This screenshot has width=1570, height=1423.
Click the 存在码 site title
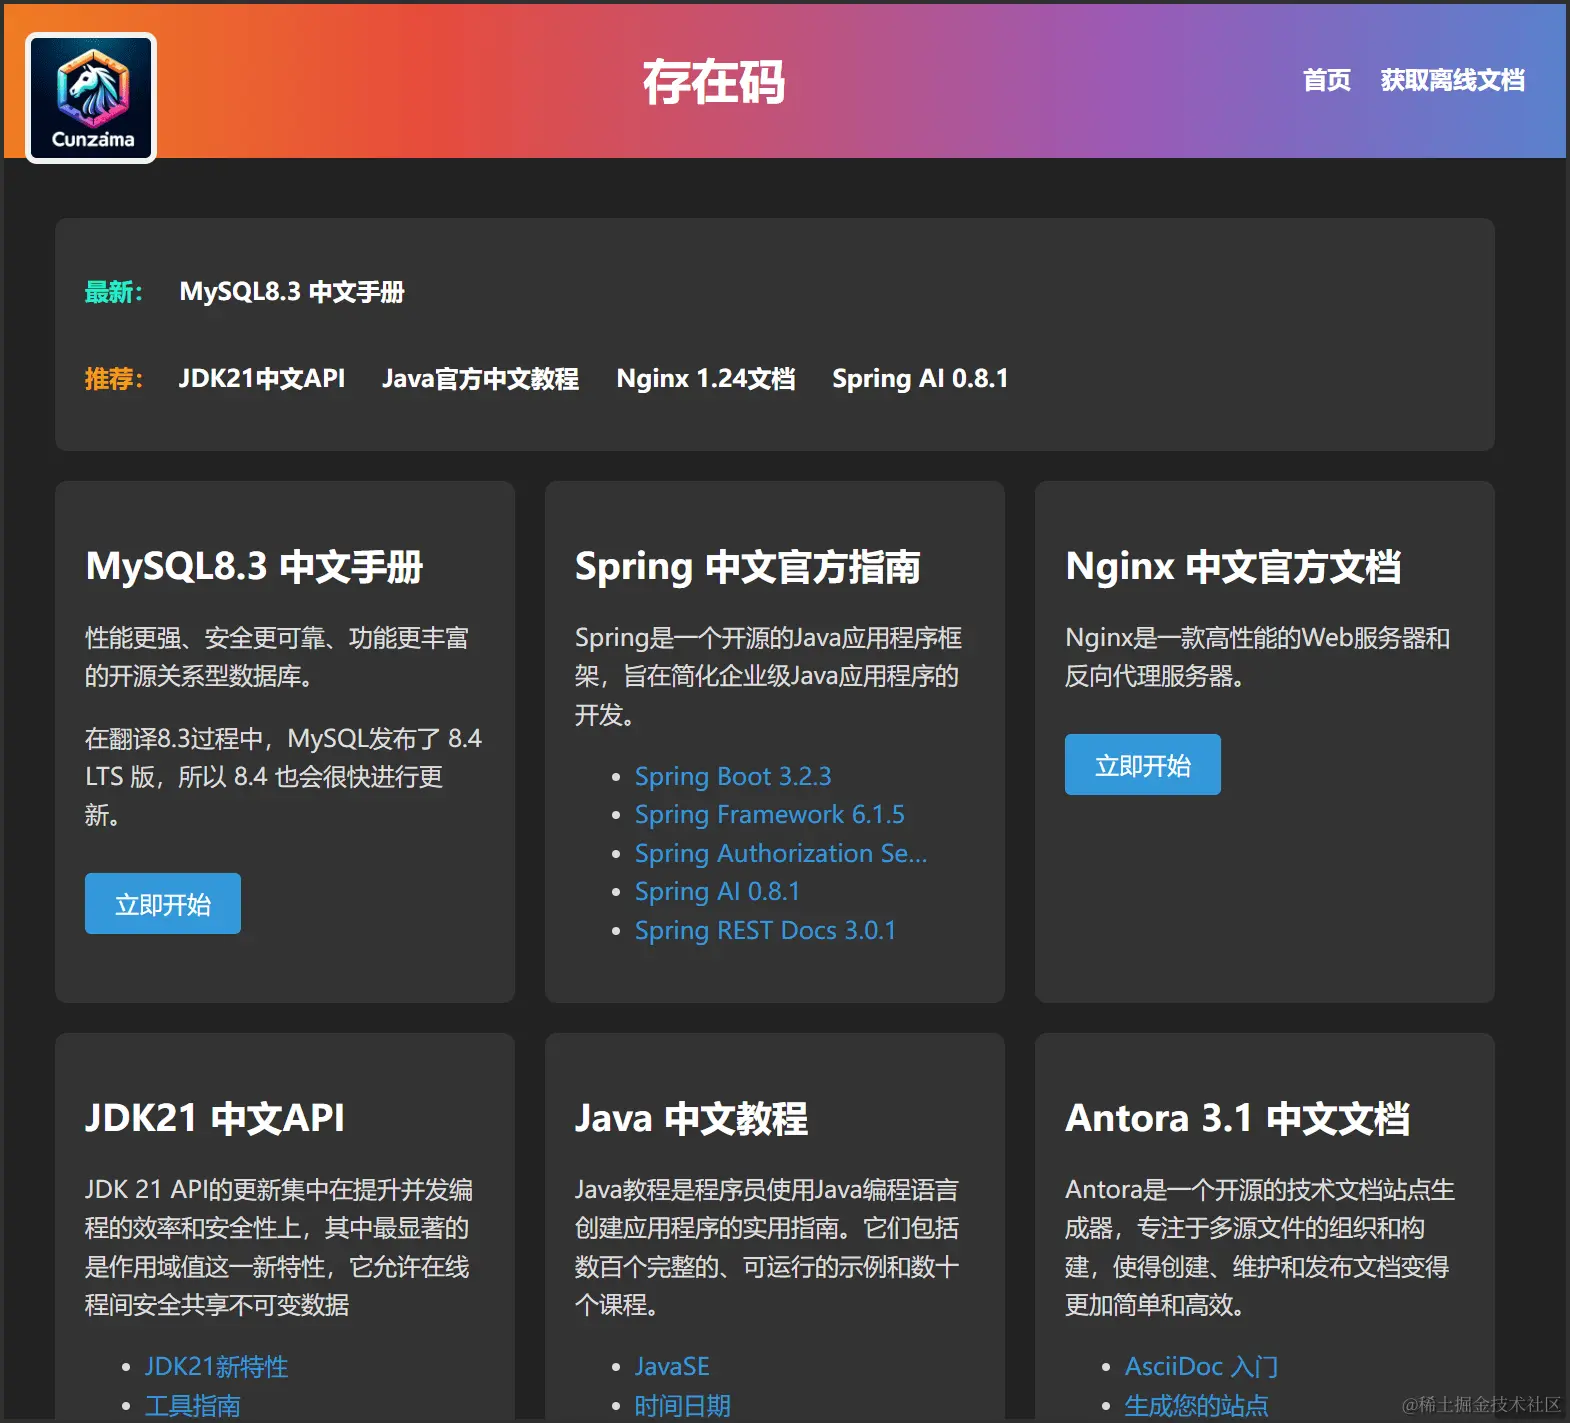(x=713, y=82)
